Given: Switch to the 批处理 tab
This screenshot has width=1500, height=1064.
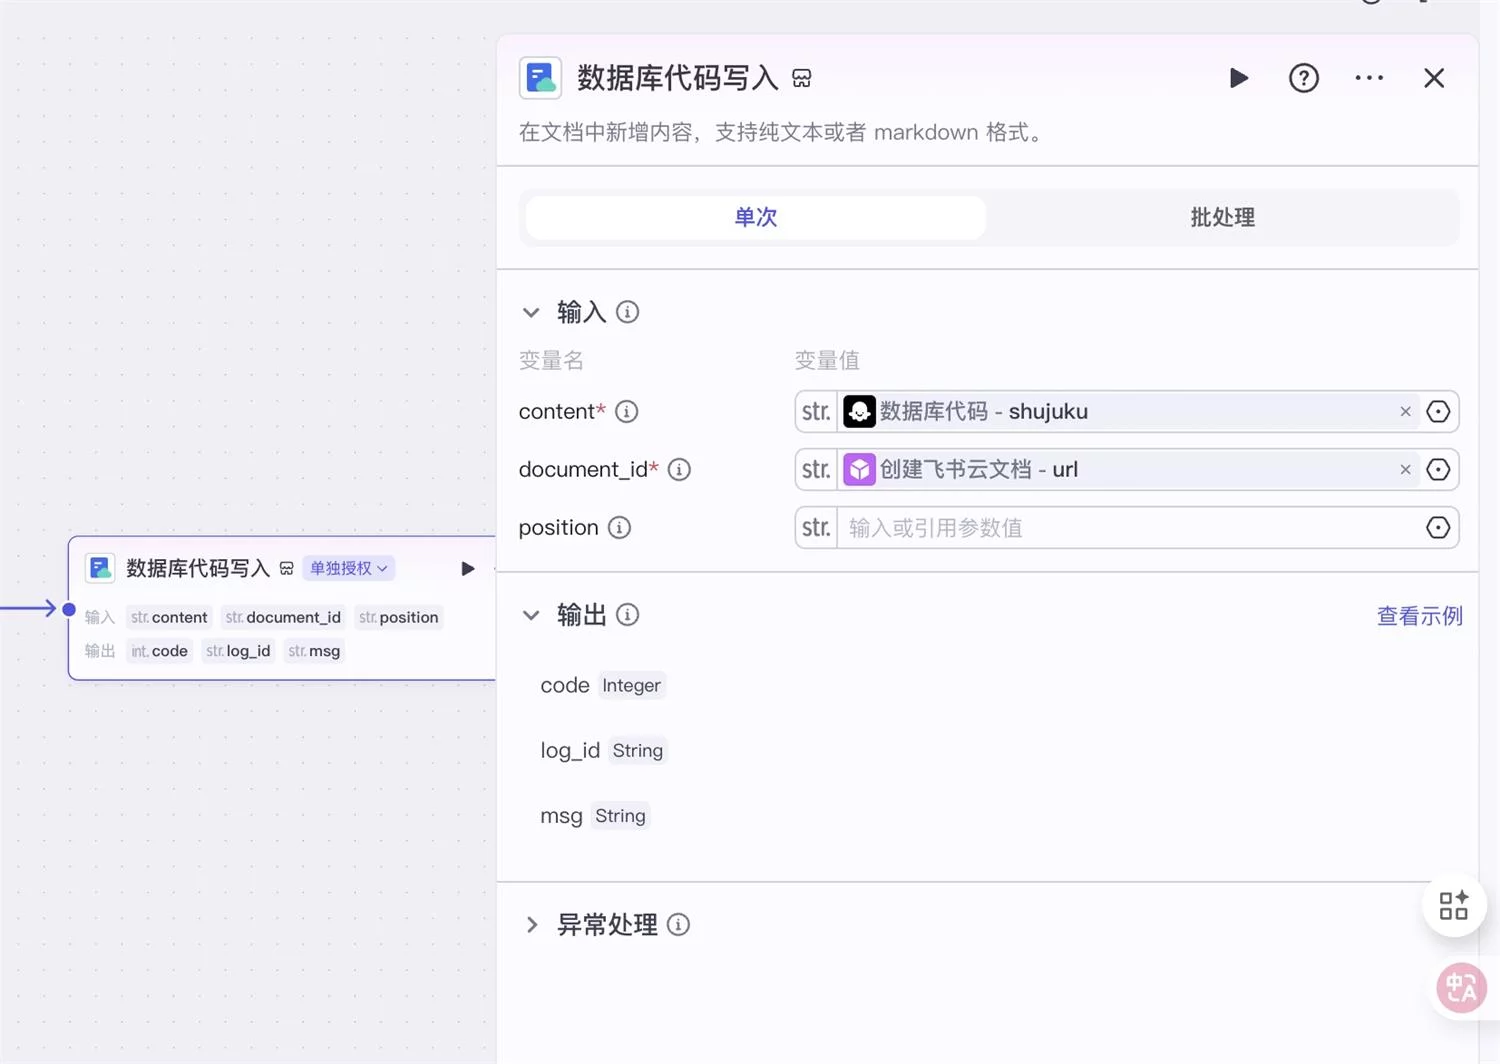Looking at the screenshot, I should tap(1221, 217).
